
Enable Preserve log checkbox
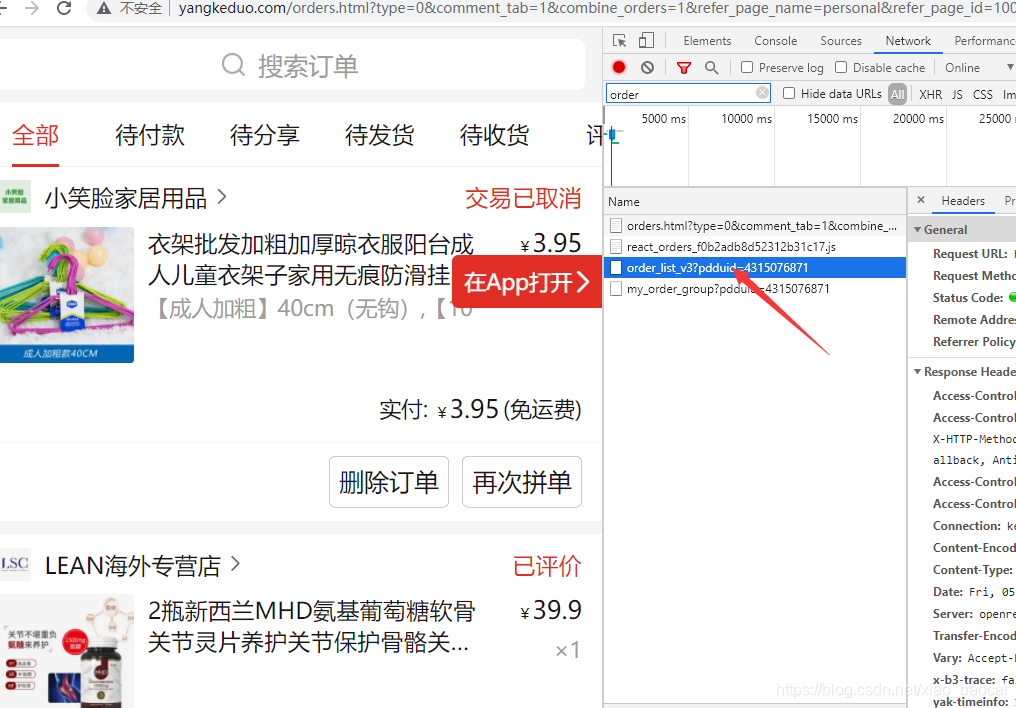[747, 67]
